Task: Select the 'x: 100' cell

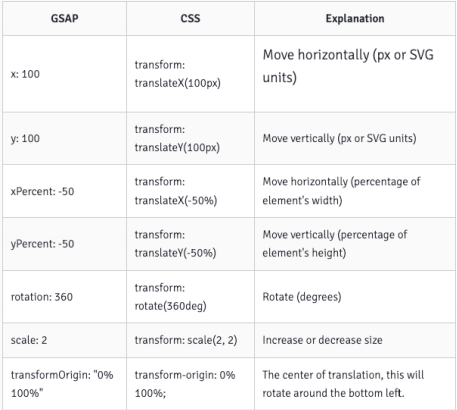Action: click(x=64, y=74)
